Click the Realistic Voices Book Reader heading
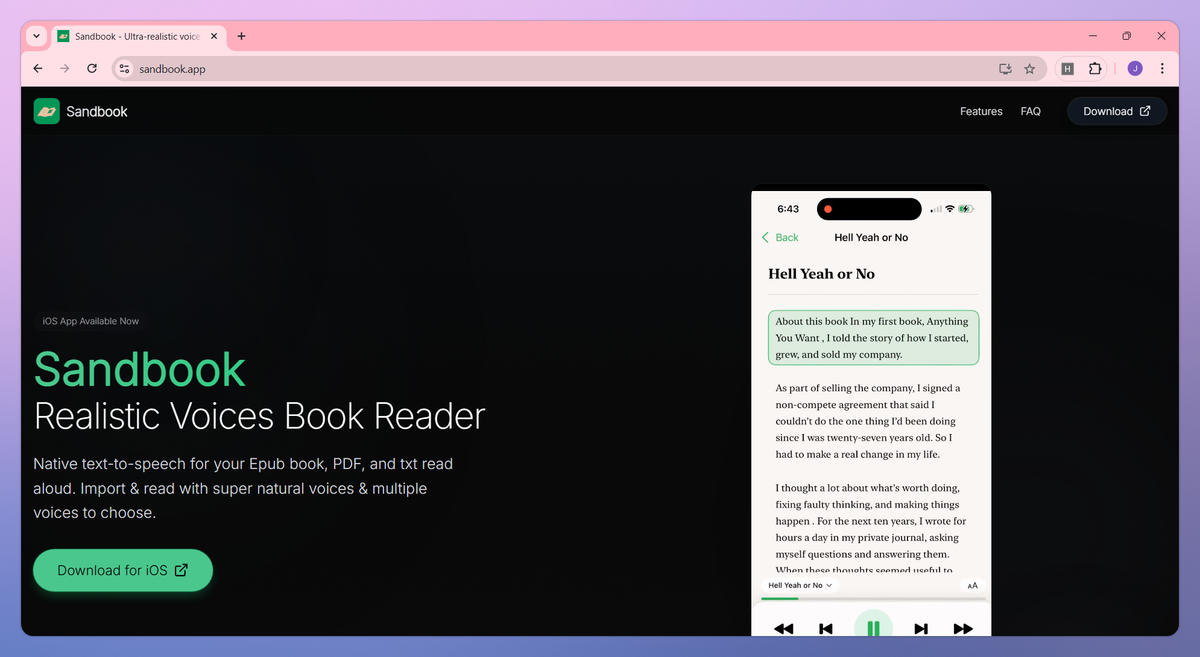Screen dimensions: 1200x657 pos(260,415)
